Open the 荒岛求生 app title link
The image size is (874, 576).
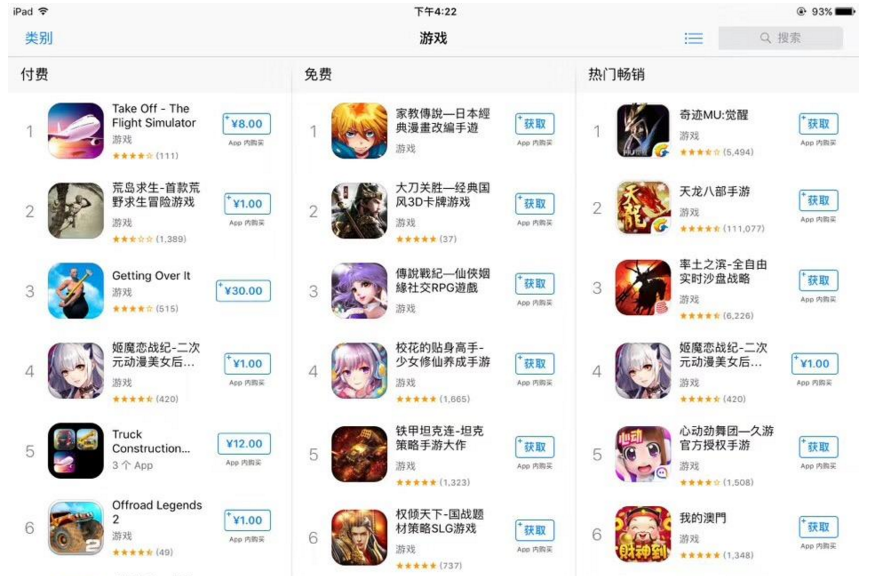pyautogui.click(x=156, y=195)
